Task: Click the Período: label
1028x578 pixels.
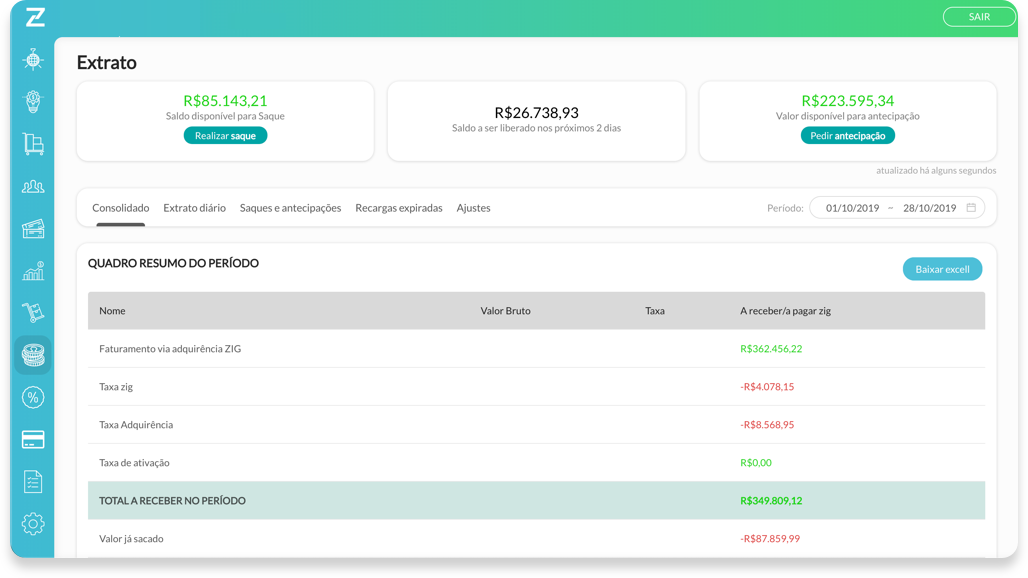Action: 785,208
